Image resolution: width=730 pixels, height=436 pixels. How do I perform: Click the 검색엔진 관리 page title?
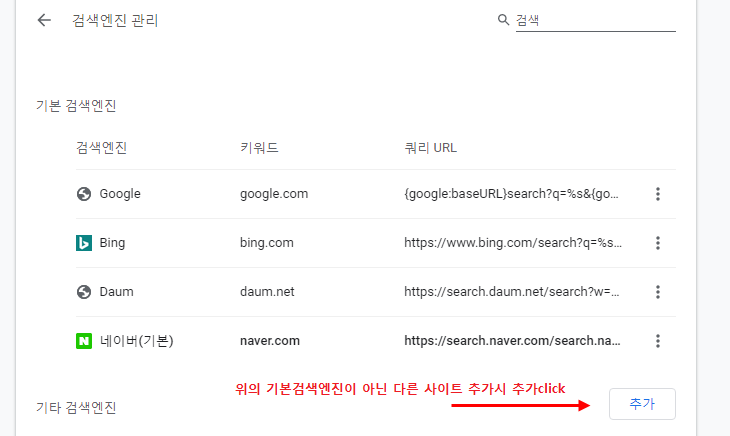click(115, 20)
